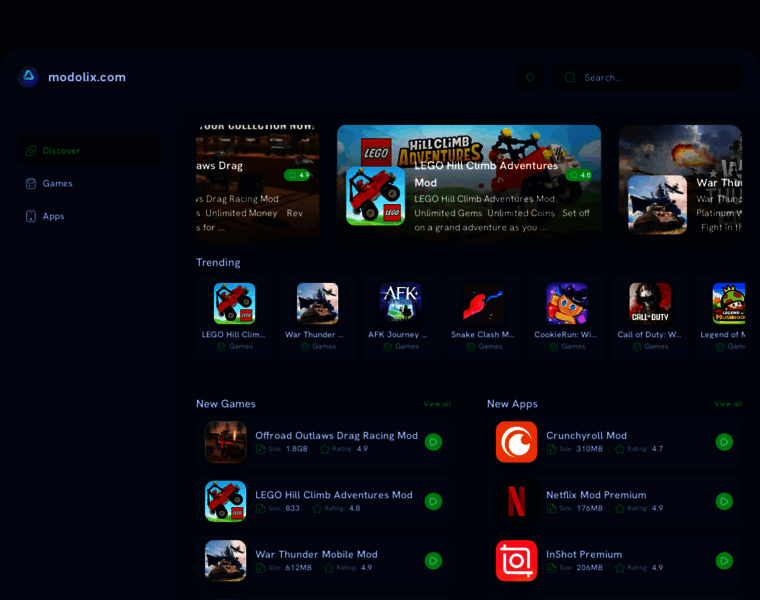Click play button for Offroad Outlaws Drag Racing
The width and height of the screenshot is (760, 600).
[433, 442]
